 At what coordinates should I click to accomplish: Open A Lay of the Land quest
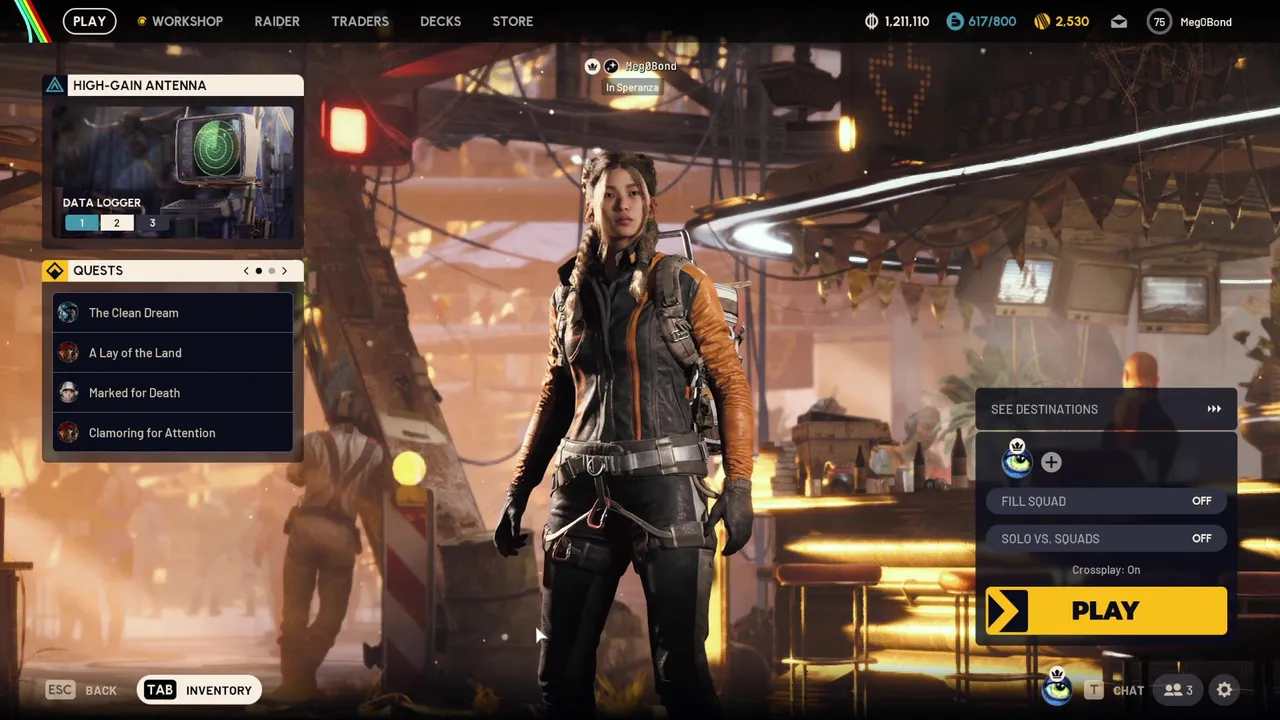tap(173, 353)
